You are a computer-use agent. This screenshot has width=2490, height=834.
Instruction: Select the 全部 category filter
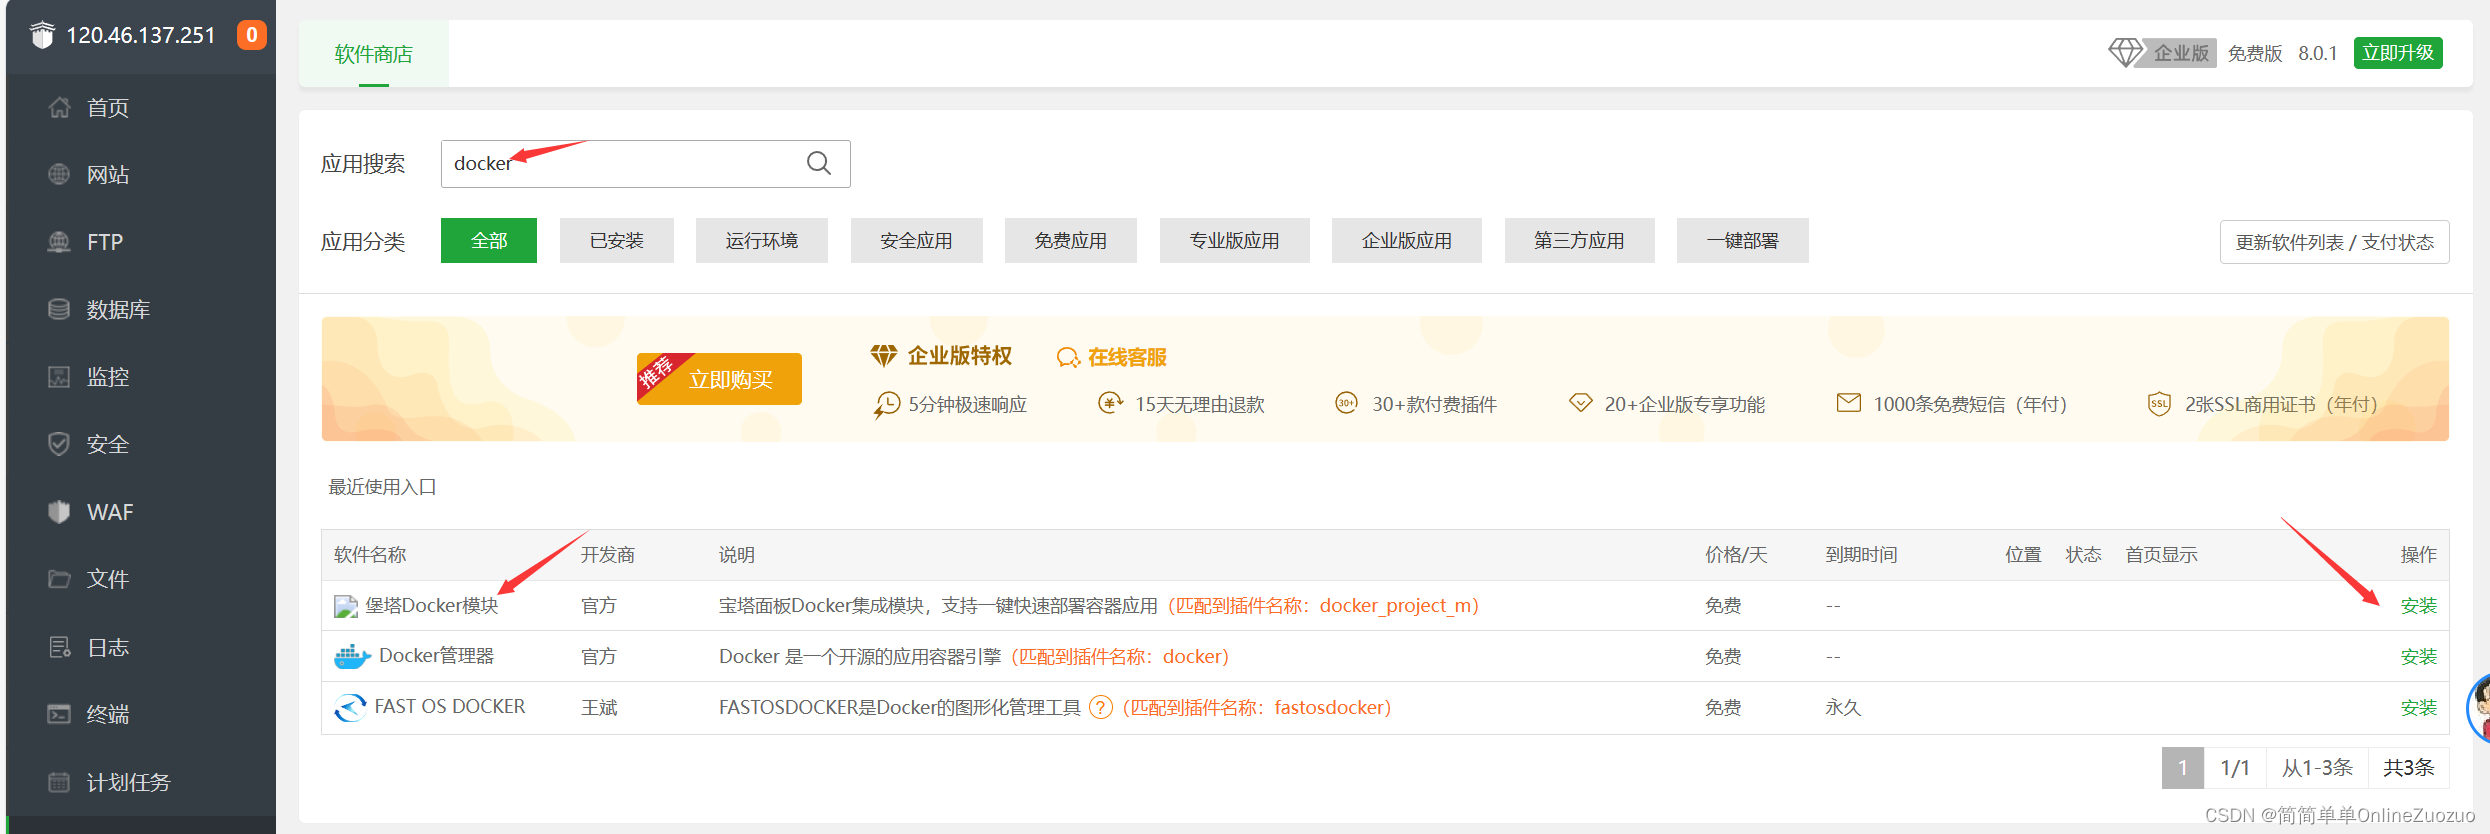(x=489, y=240)
